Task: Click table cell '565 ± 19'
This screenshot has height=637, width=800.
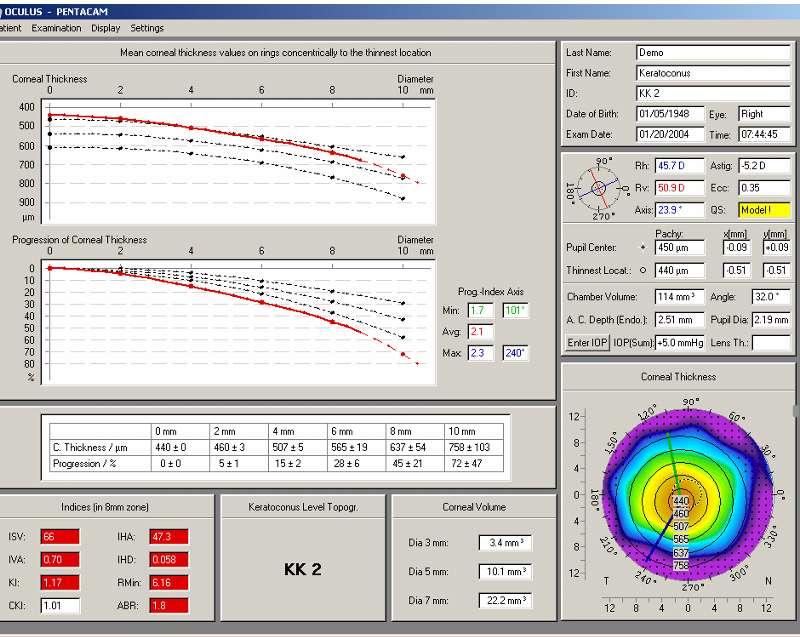Action: tap(357, 447)
